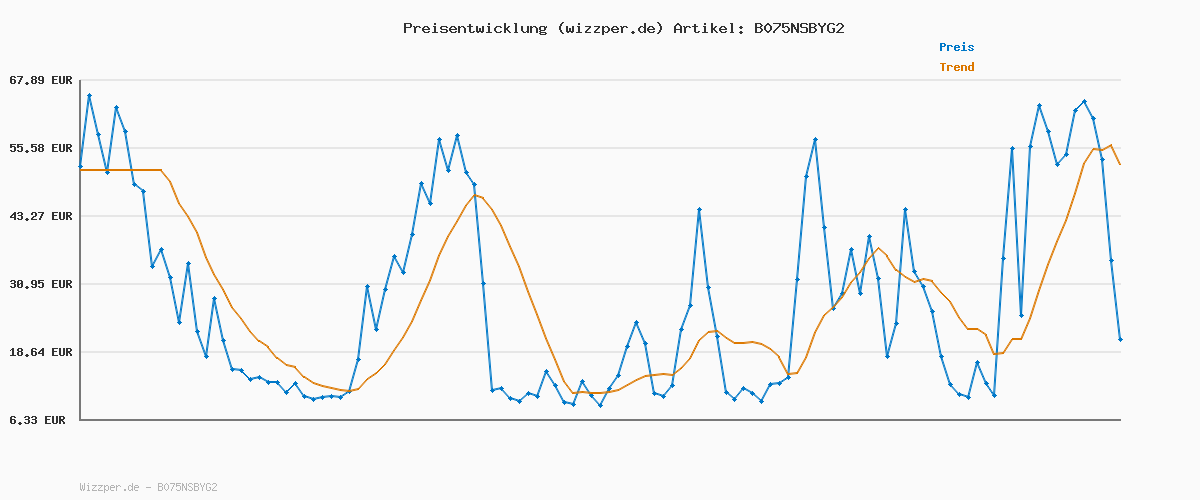Click the 30.95 EUR axis label
1200x500 pixels.
(x=41, y=284)
